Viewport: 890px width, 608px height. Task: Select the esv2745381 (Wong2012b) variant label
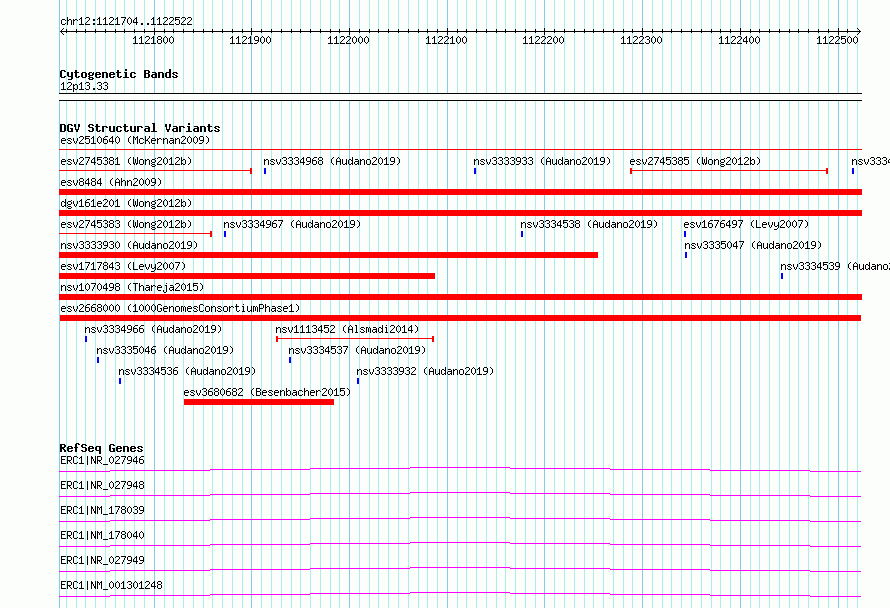click(126, 161)
